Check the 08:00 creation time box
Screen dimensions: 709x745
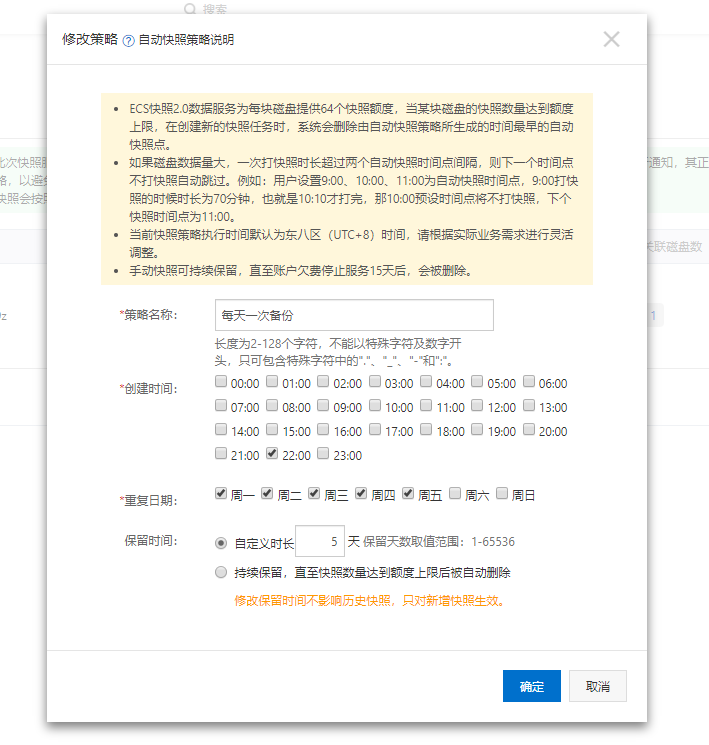[x=272, y=405]
